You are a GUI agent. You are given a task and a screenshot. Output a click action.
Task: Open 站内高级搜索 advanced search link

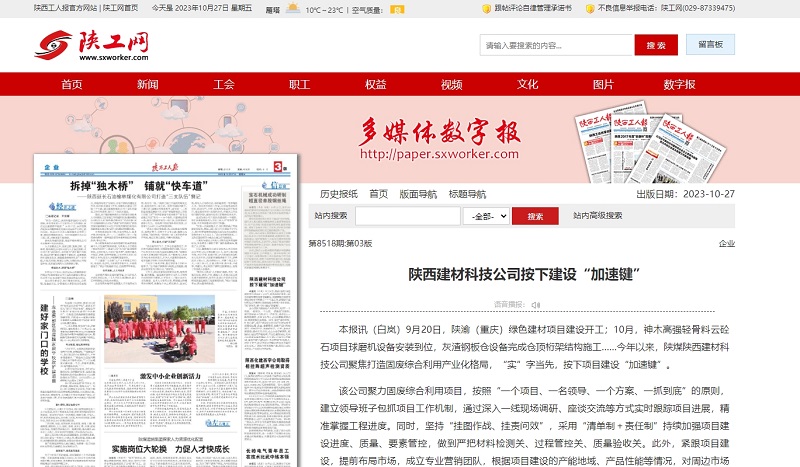pos(597,215)
